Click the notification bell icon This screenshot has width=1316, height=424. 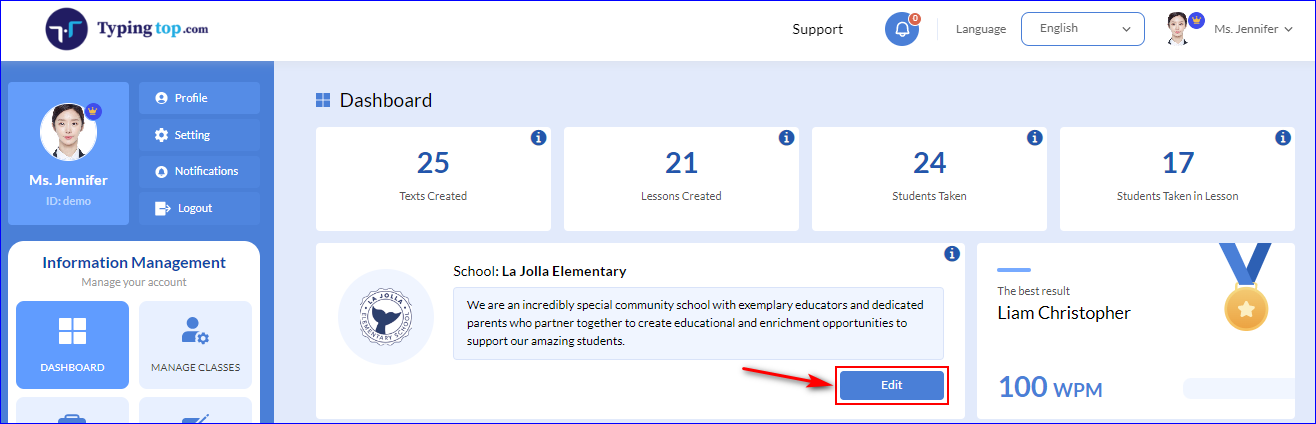[x=902, y=29]
